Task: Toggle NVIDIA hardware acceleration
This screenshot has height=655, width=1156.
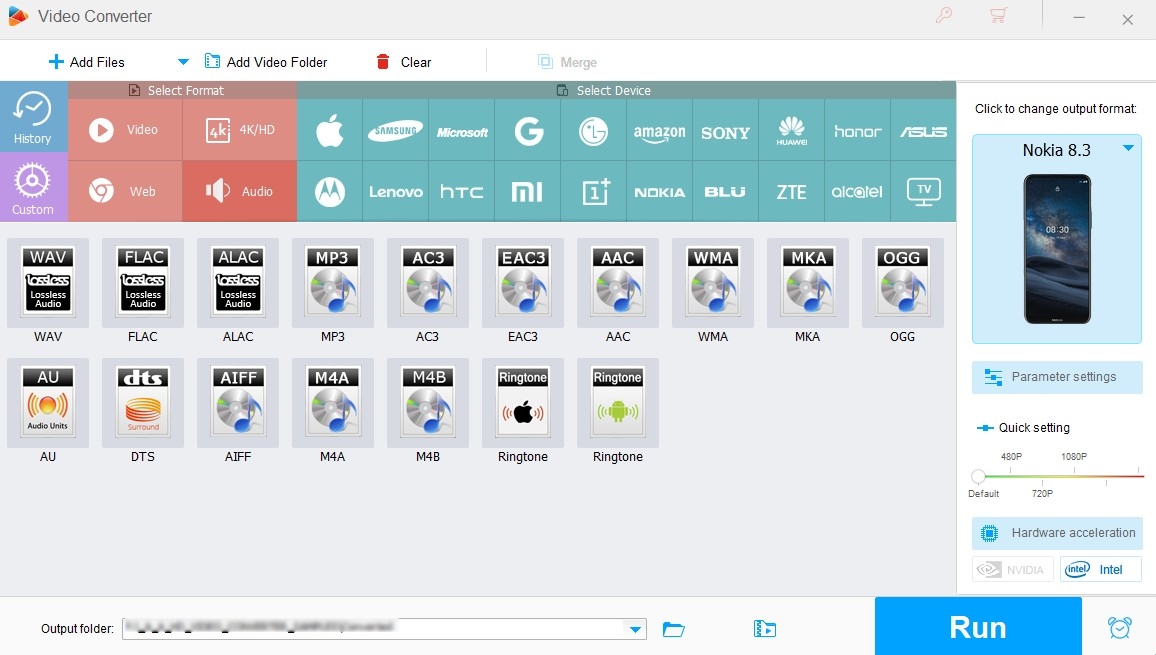Action: 1012,570
